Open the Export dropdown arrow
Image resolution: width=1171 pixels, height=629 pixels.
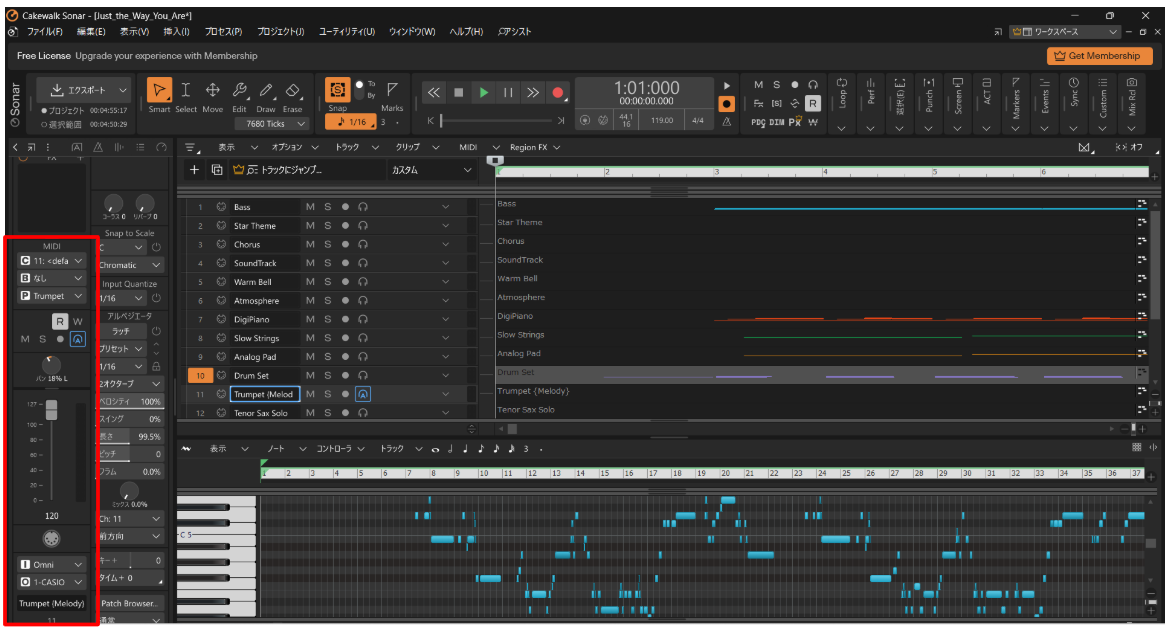pyautogui.click(x=122, y=90)
